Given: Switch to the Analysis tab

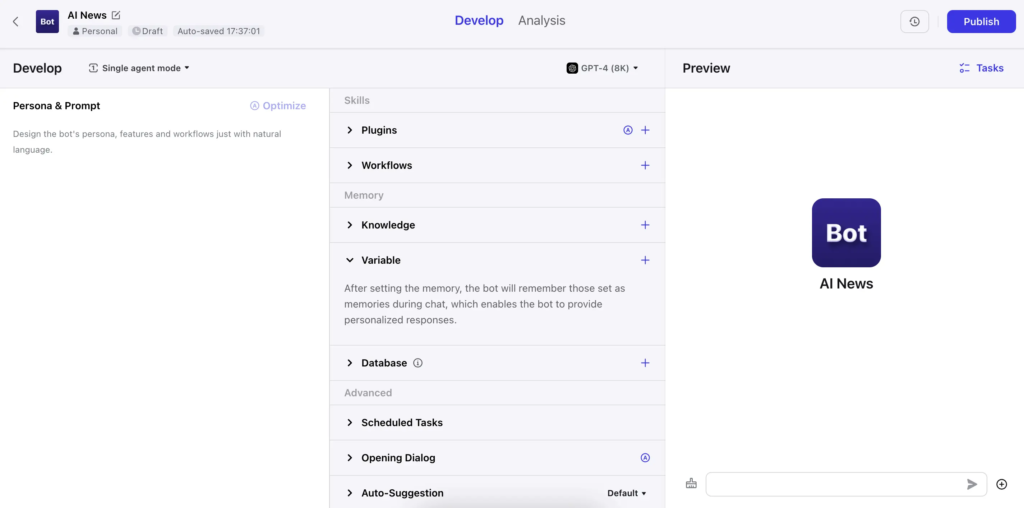Looking at the screenshot, I should pos(541,20).
